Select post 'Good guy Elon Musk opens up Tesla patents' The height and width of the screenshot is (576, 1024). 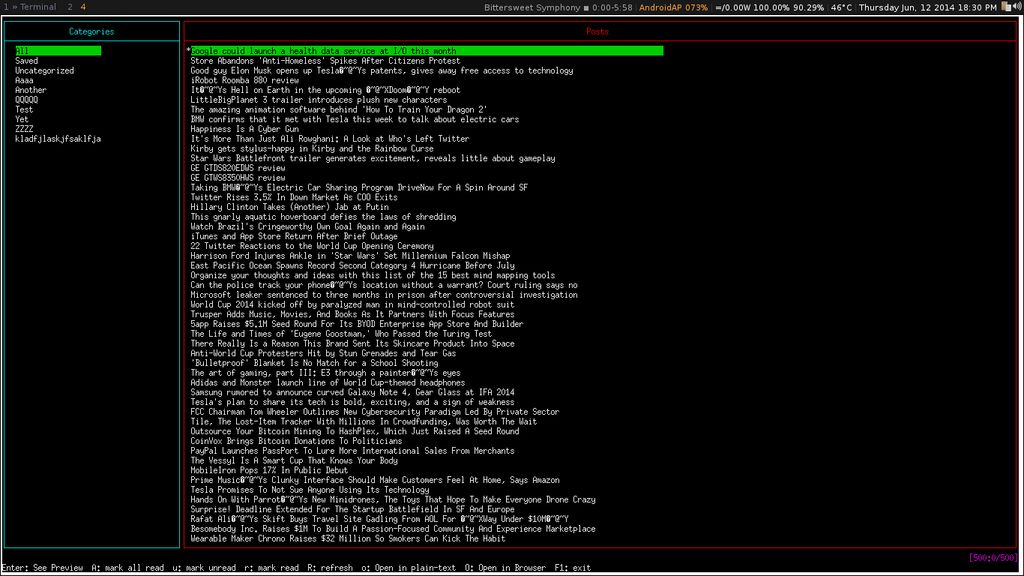pyautogui.click(x=381, y=71)
